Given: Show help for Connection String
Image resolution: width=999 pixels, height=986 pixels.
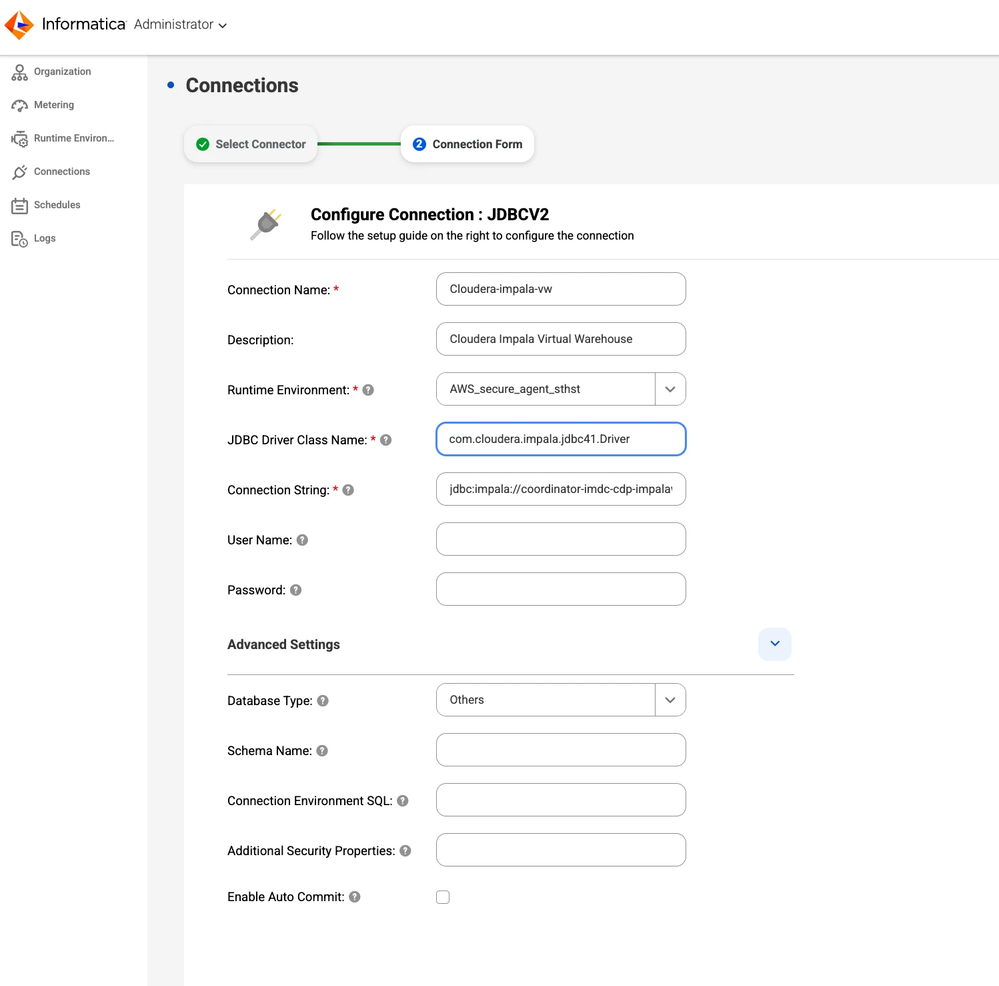Looking at the screenshot, I should [348, 490].
